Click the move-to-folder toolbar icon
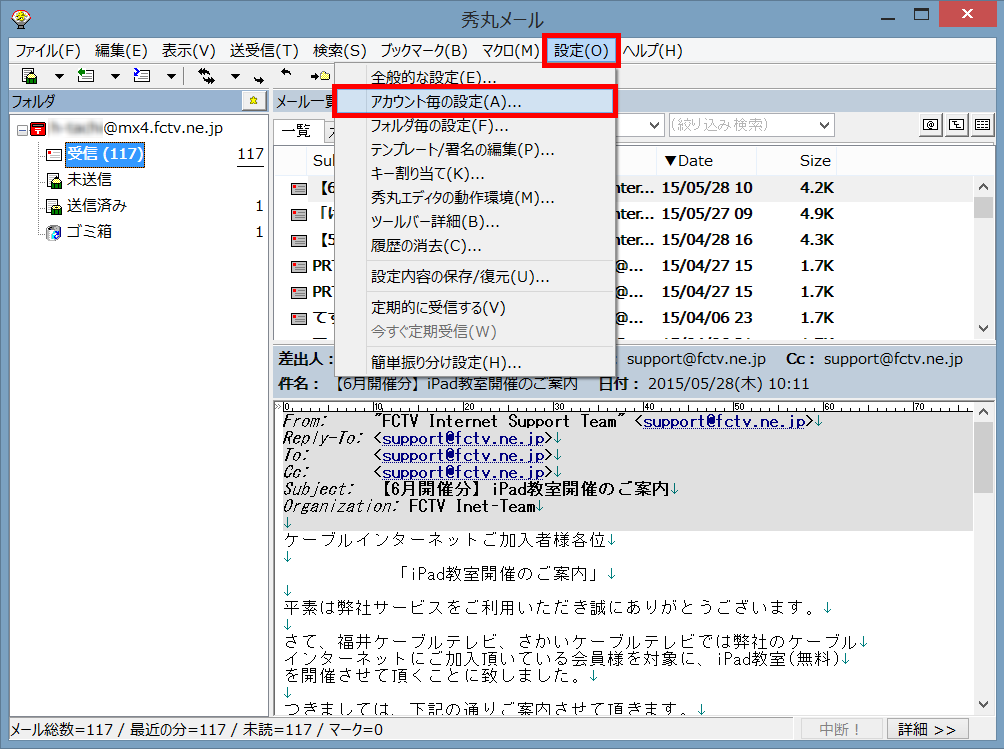The width and height of the screenshot is (1004, 749). [x=320, y=76]
